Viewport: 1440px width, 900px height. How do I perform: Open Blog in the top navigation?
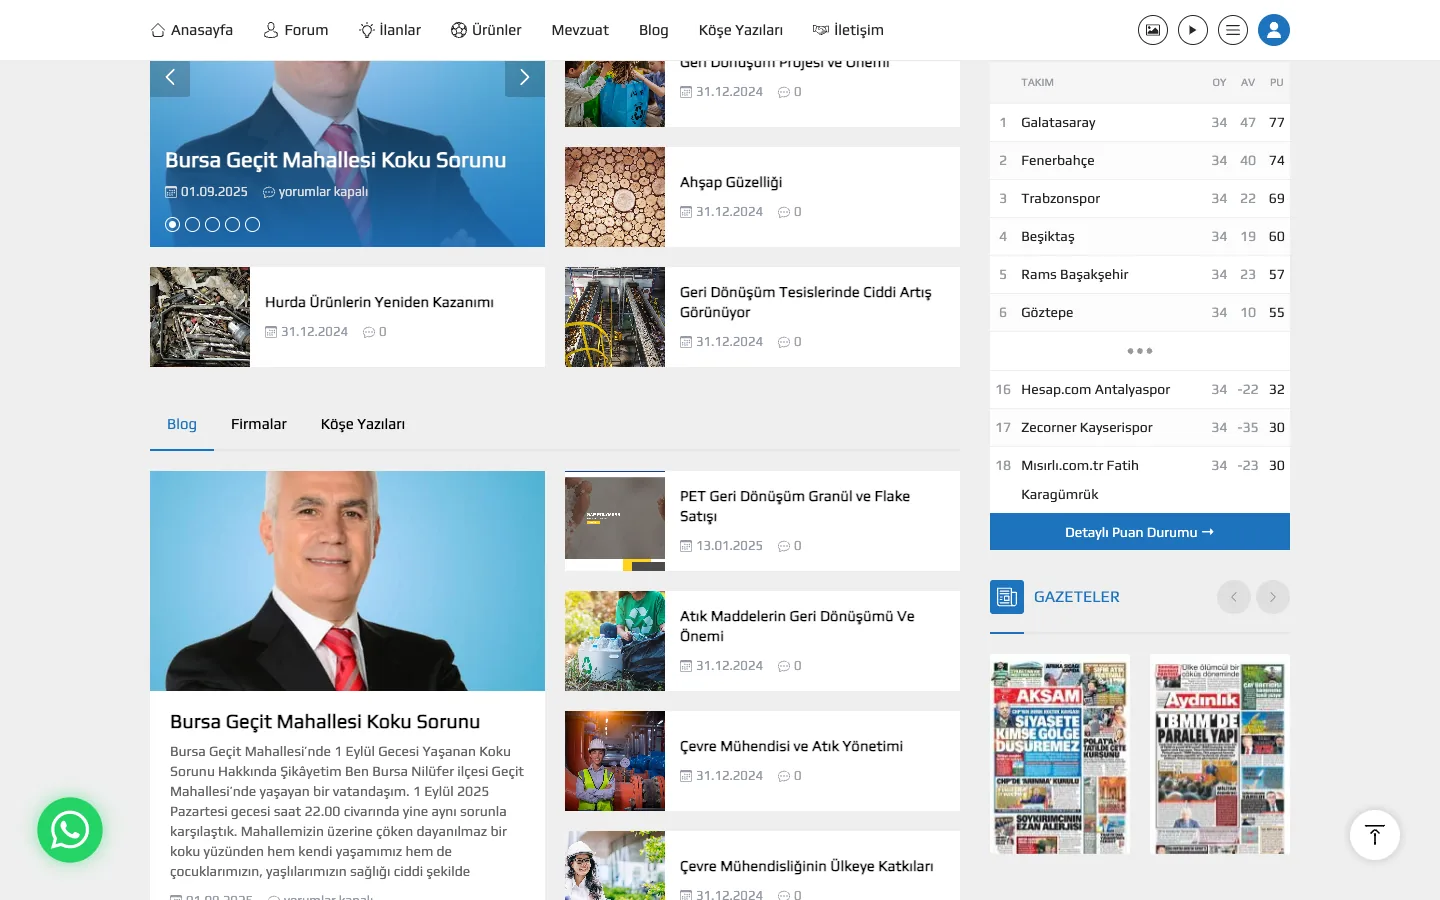tap(654, 30)
